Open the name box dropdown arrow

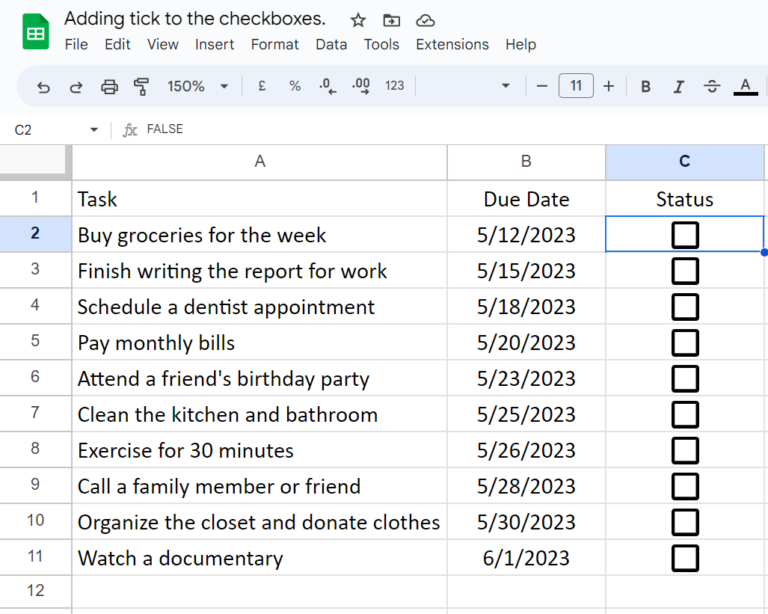[x=94, y=130]
